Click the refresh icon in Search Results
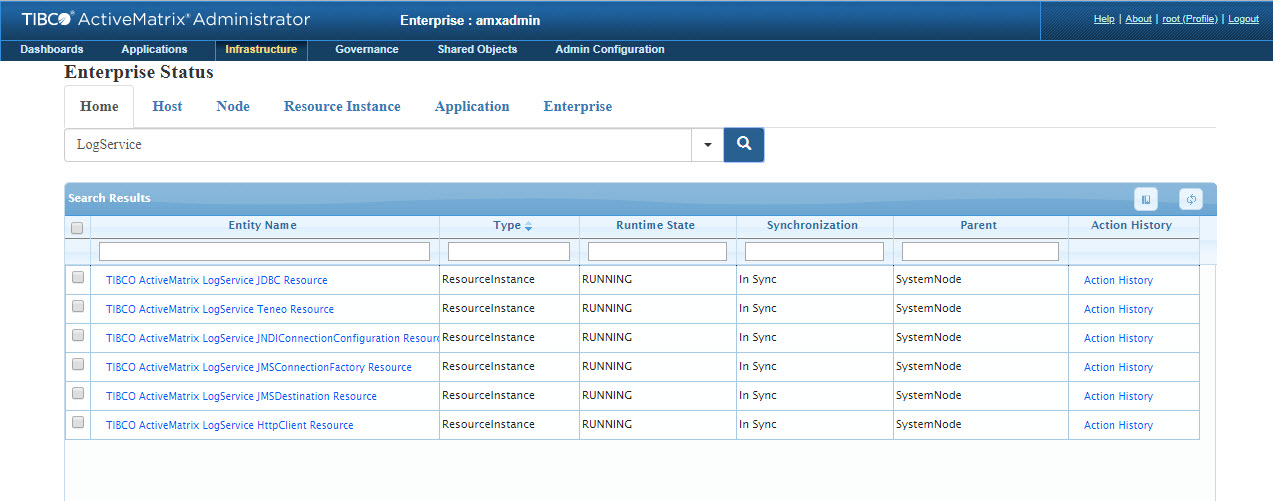This screenshot has width=1273, height=501. pyautogui.click(x=1190, y=199)
